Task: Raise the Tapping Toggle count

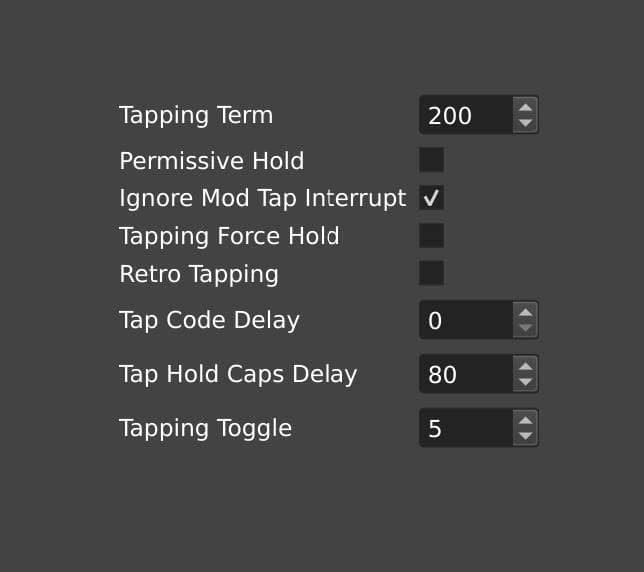Action: click(x=525, y=420)
